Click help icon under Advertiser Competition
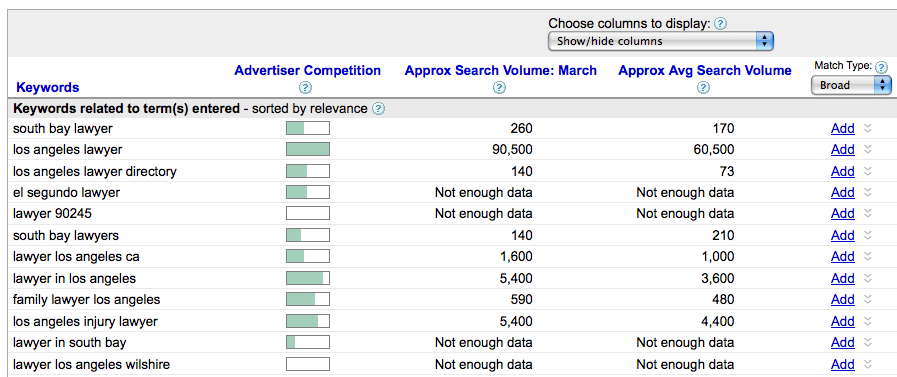Viewport: 897px width, 377px height. [305, 88]
